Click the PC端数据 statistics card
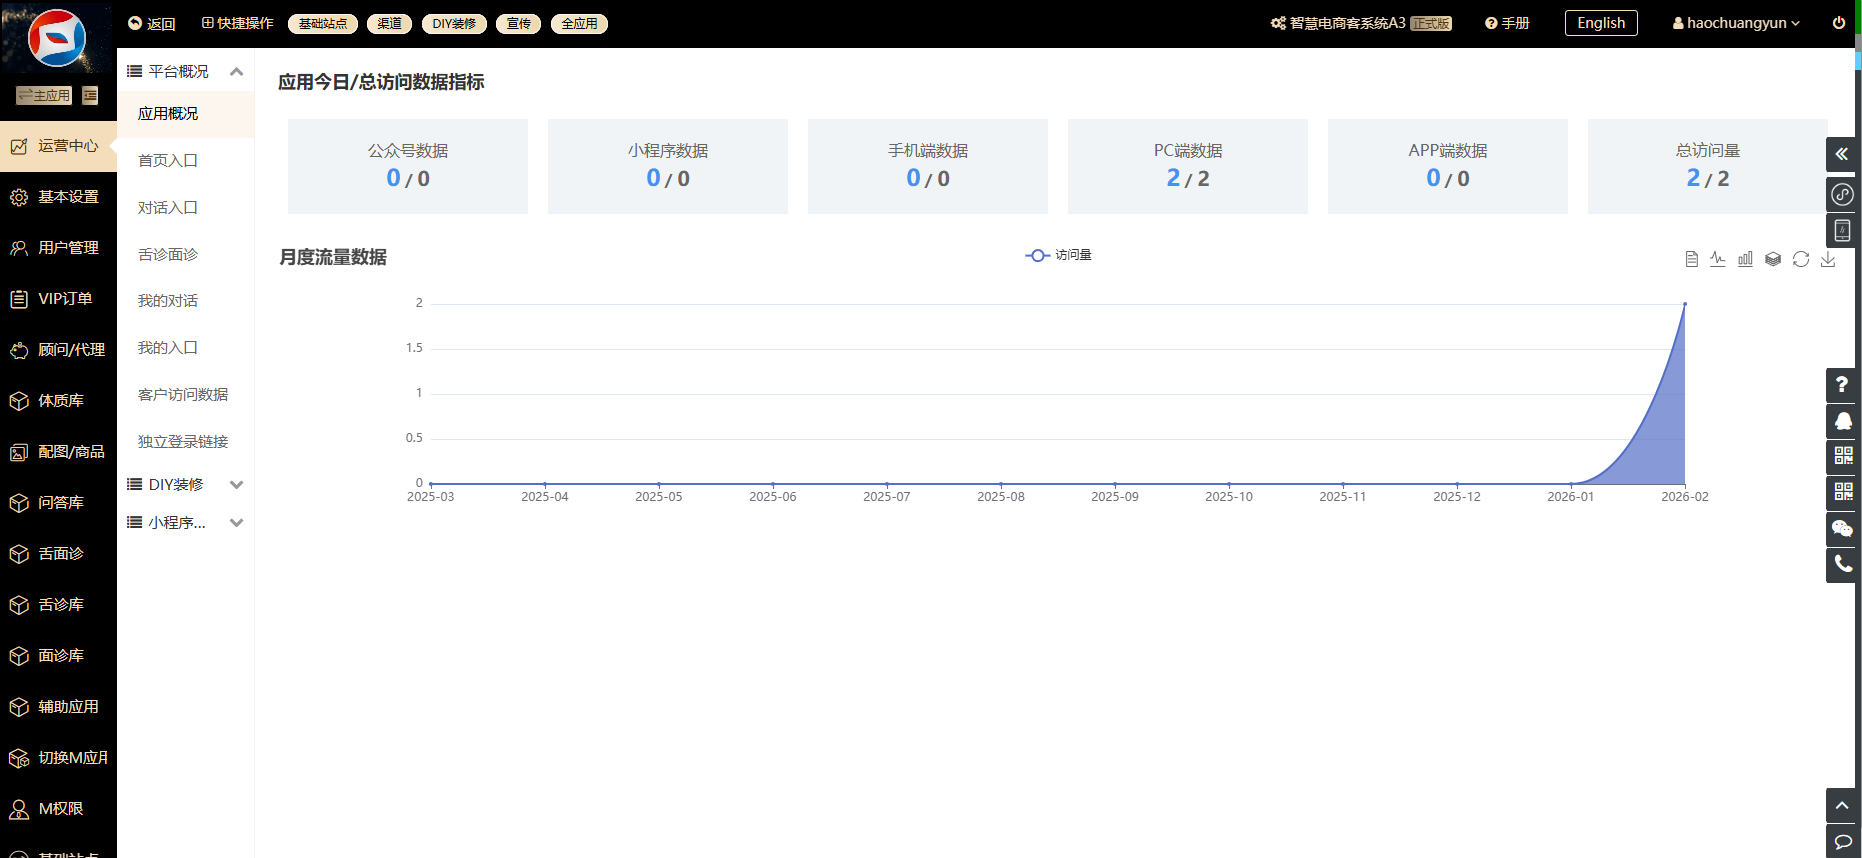 pos(1187,166)
